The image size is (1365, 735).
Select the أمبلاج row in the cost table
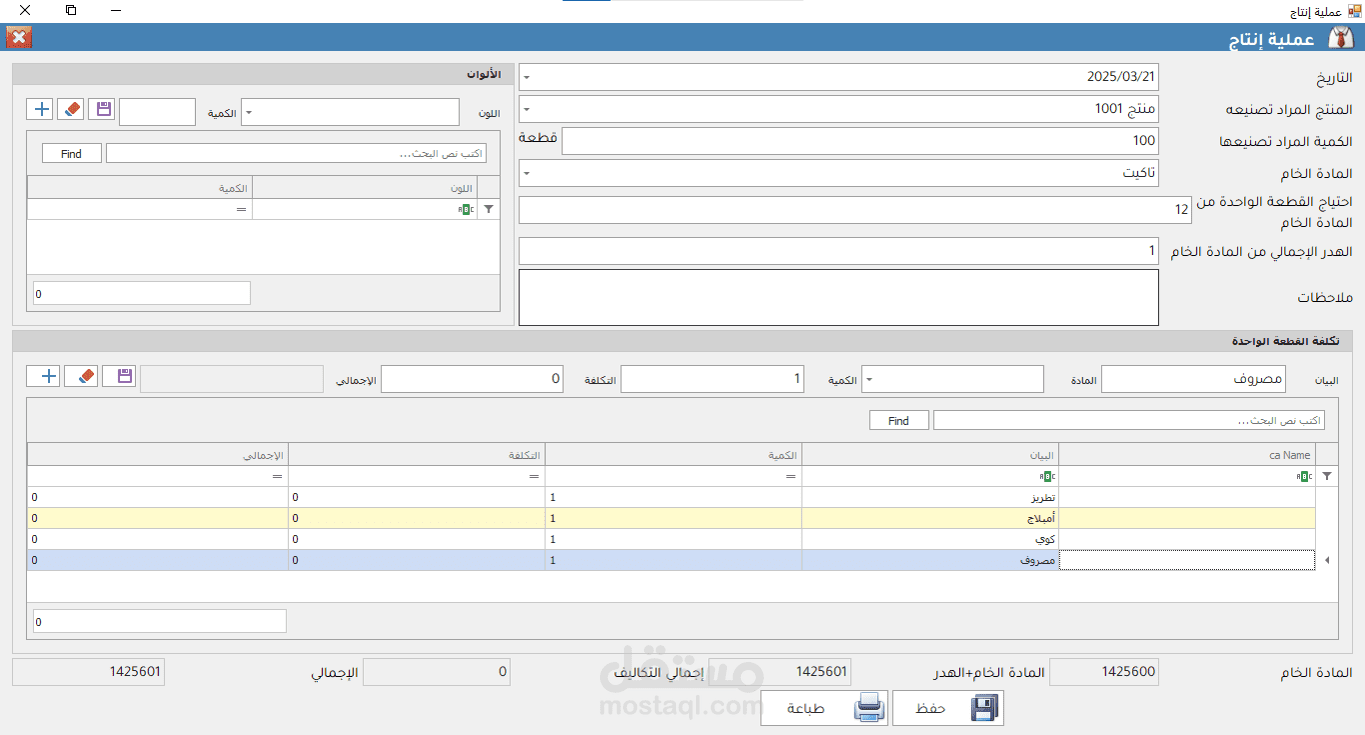point(930,518)
